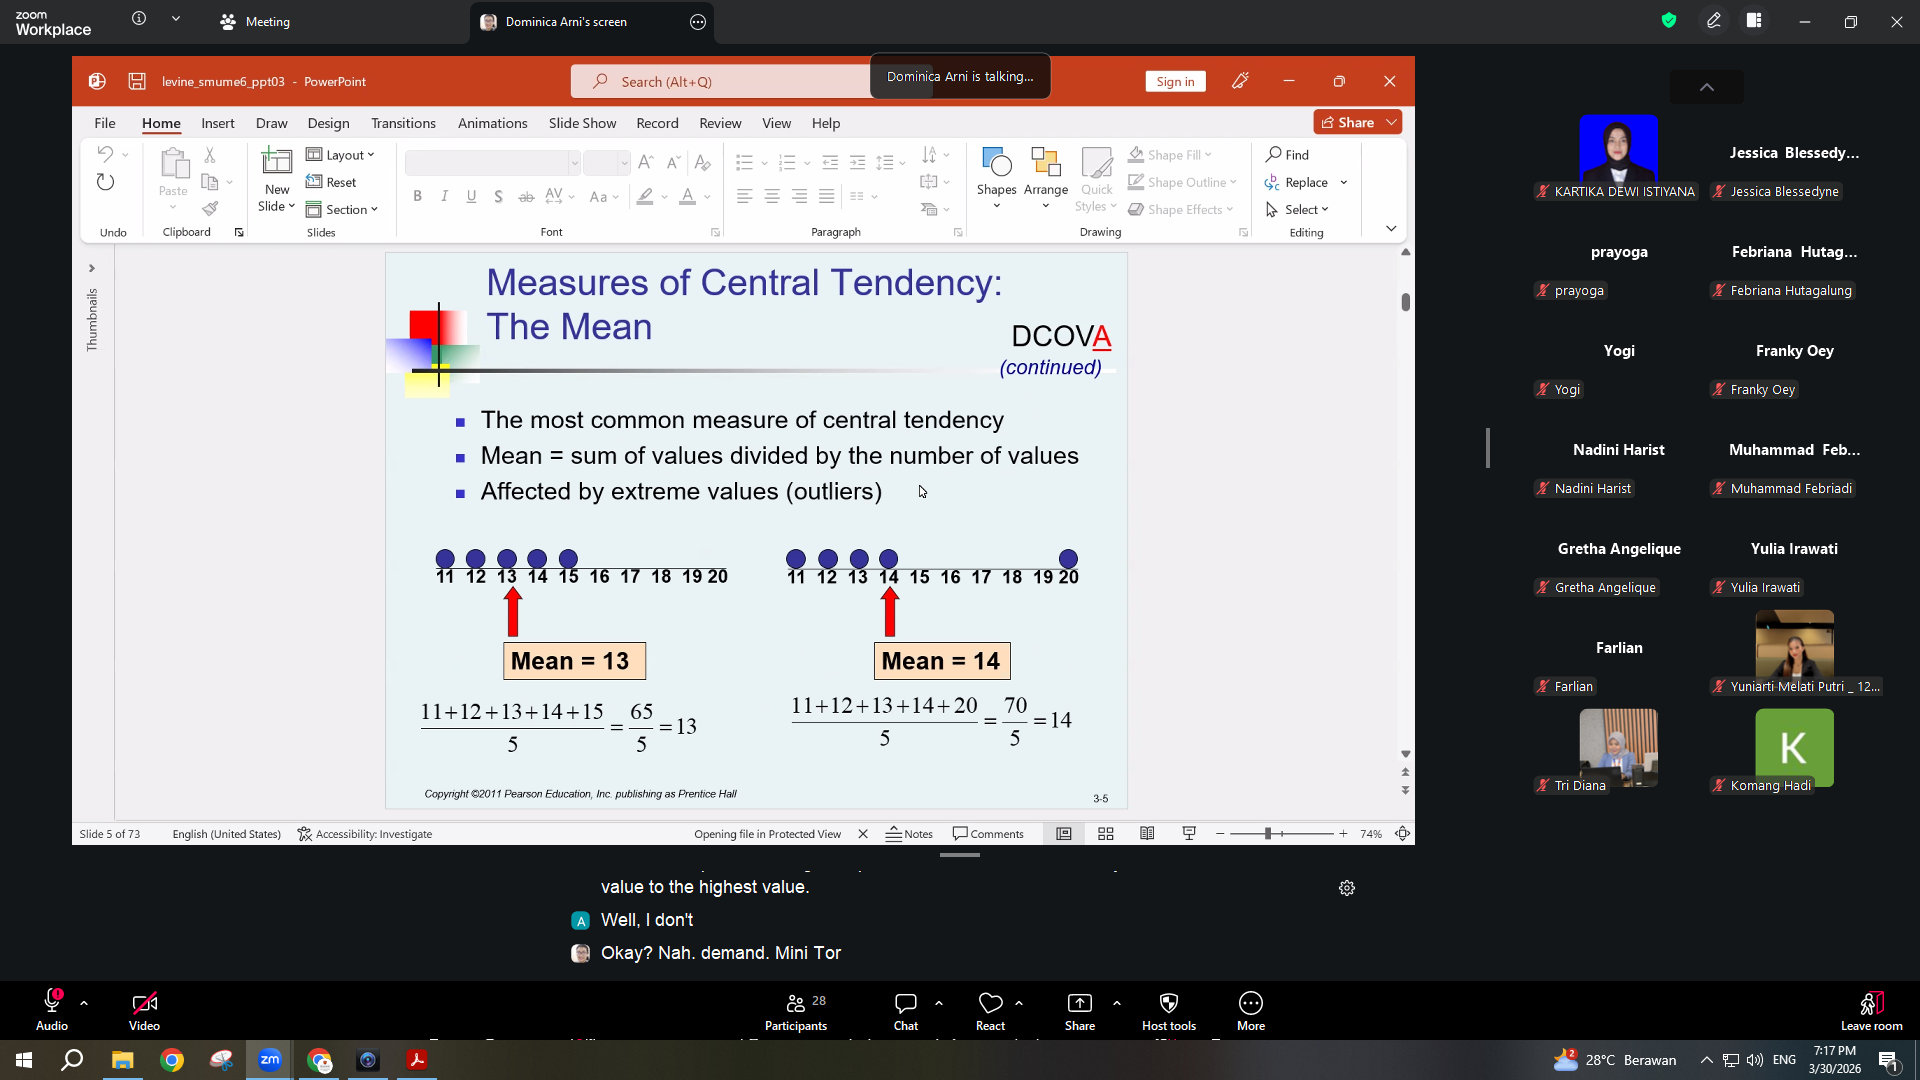Click the Search box in PowerPoint
1920x1080 pixels.
tap(720, 81)
